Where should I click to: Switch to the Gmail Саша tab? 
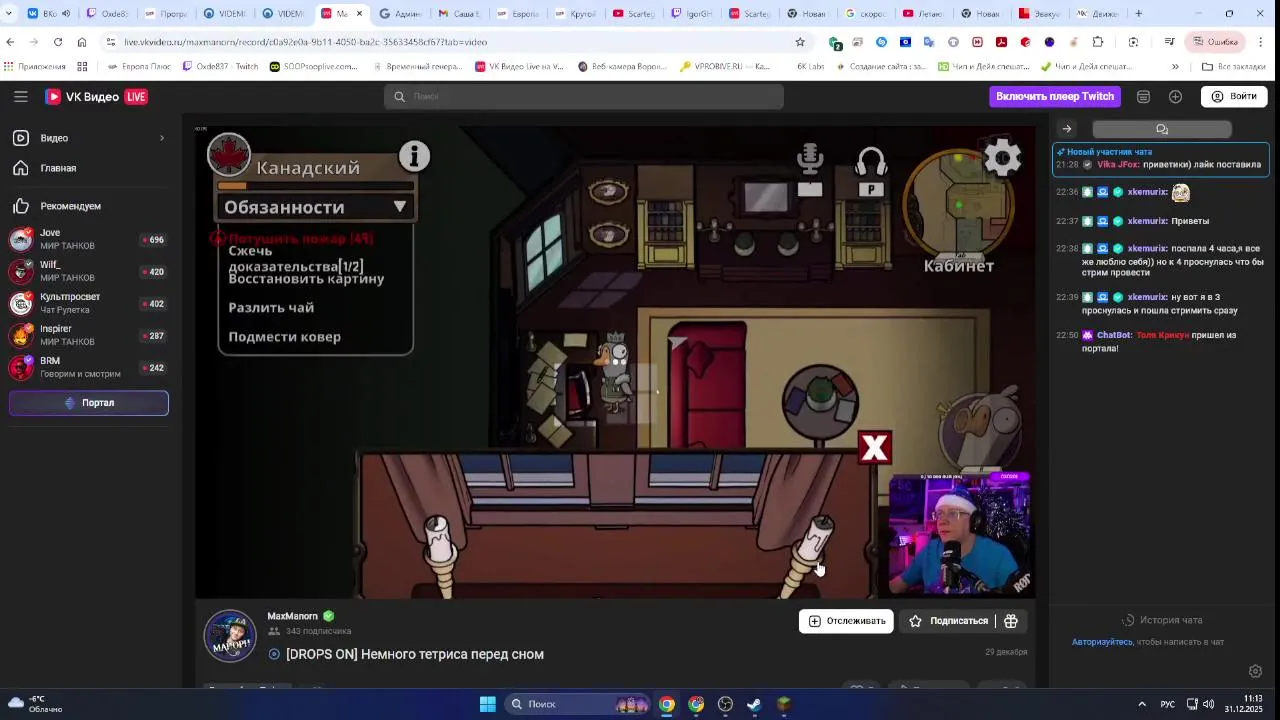pyautogui.click(x=458, y=14)
